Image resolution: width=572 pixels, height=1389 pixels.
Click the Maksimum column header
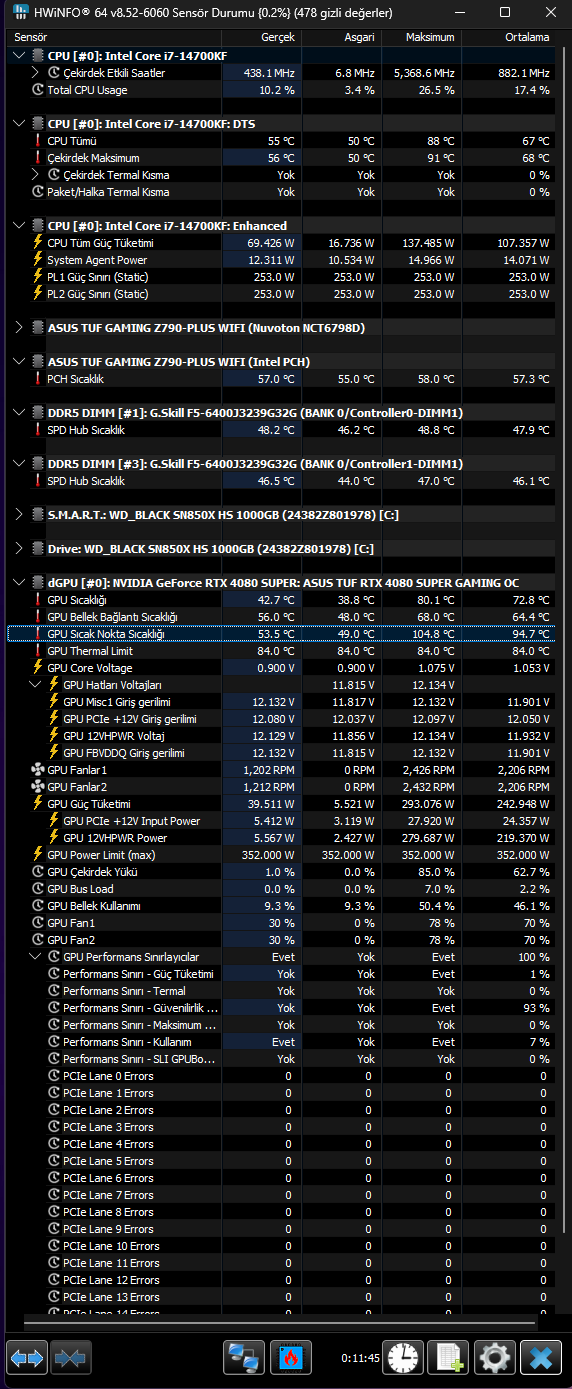(420, 37)
